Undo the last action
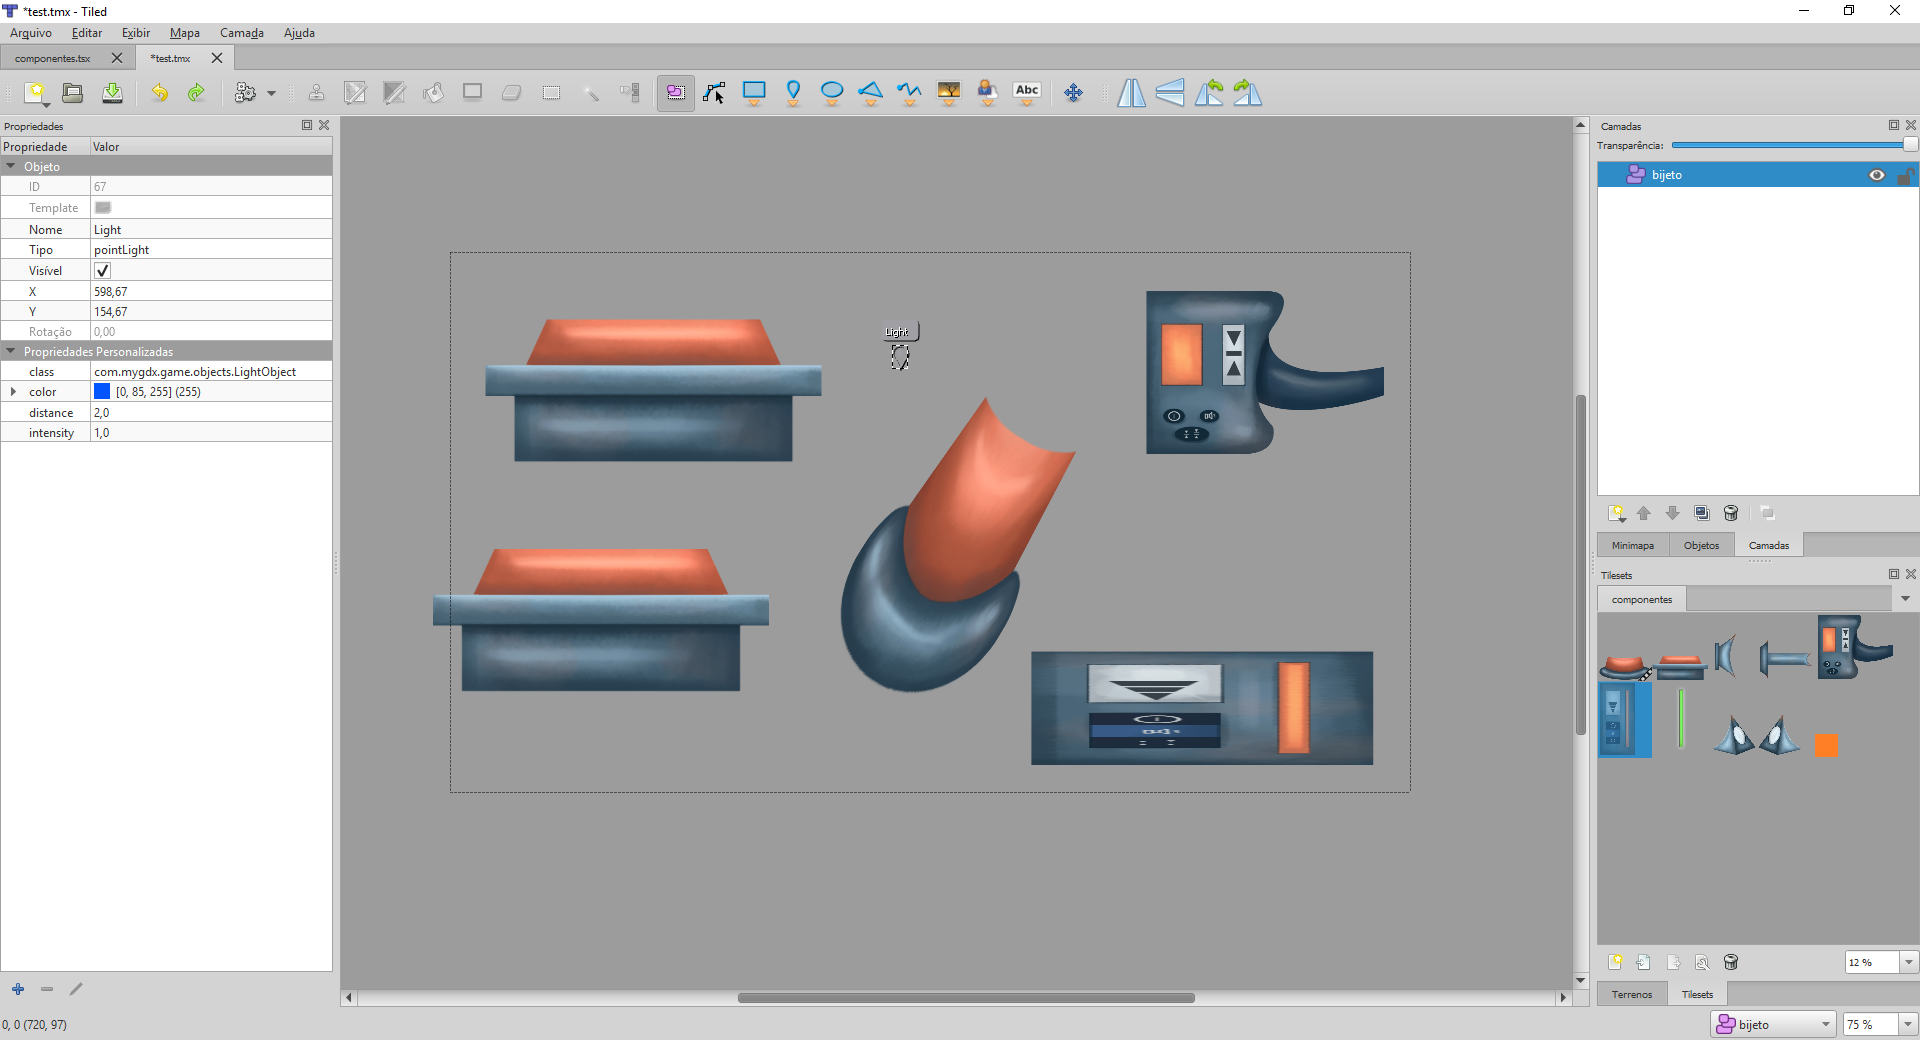The image size is (1920, 1040). click(x=159, y=93)
